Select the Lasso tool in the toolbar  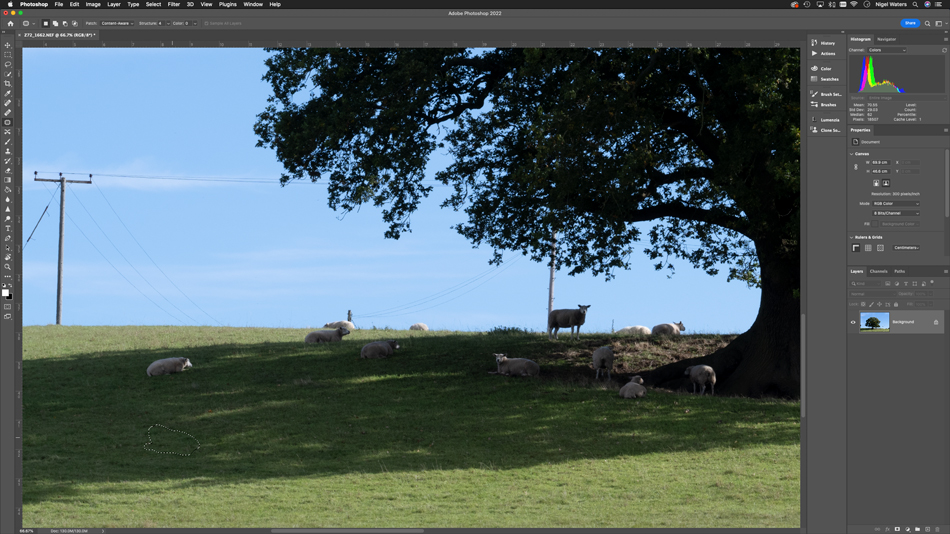8,64
